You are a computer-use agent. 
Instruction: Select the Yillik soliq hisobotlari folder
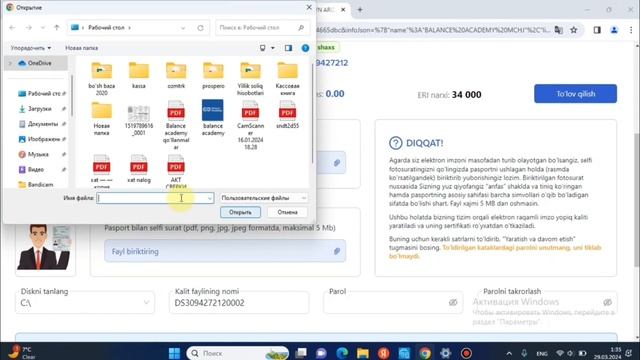pos(250,79)
